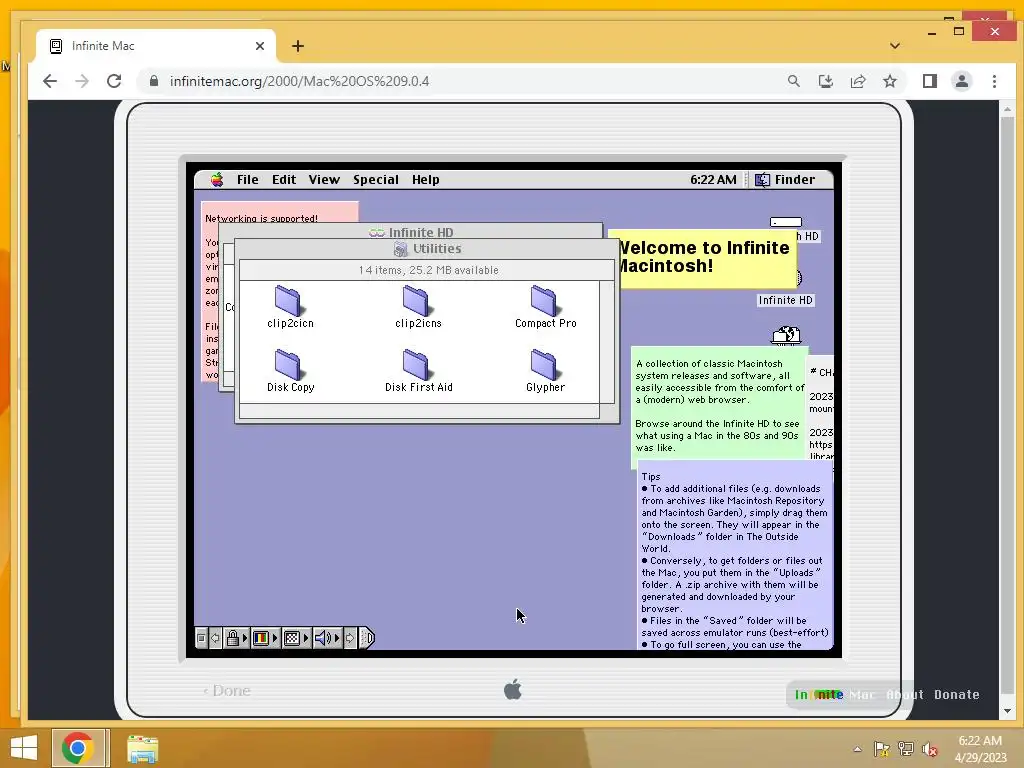
Task: Open the tab search dropdown chevron
Action: click(x=895, y=46)
